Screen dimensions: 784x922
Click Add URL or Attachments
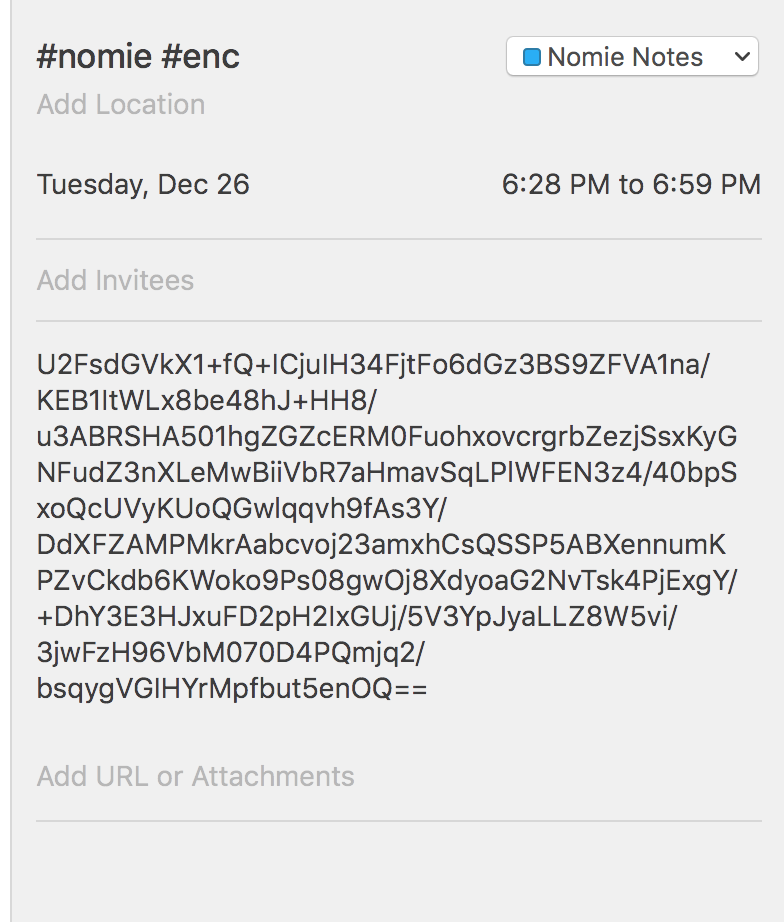pos(196,777)
